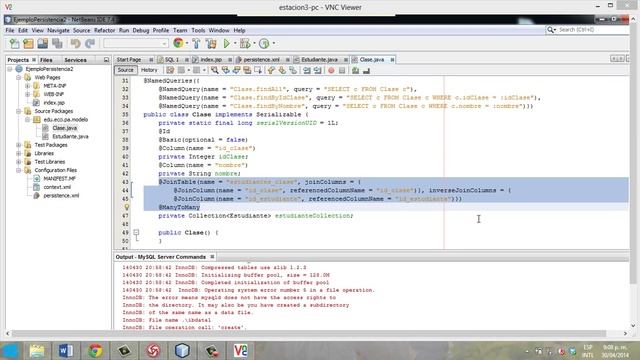The image size is (640, 360).
Task: Open the File menu
Action: point(10,30)
